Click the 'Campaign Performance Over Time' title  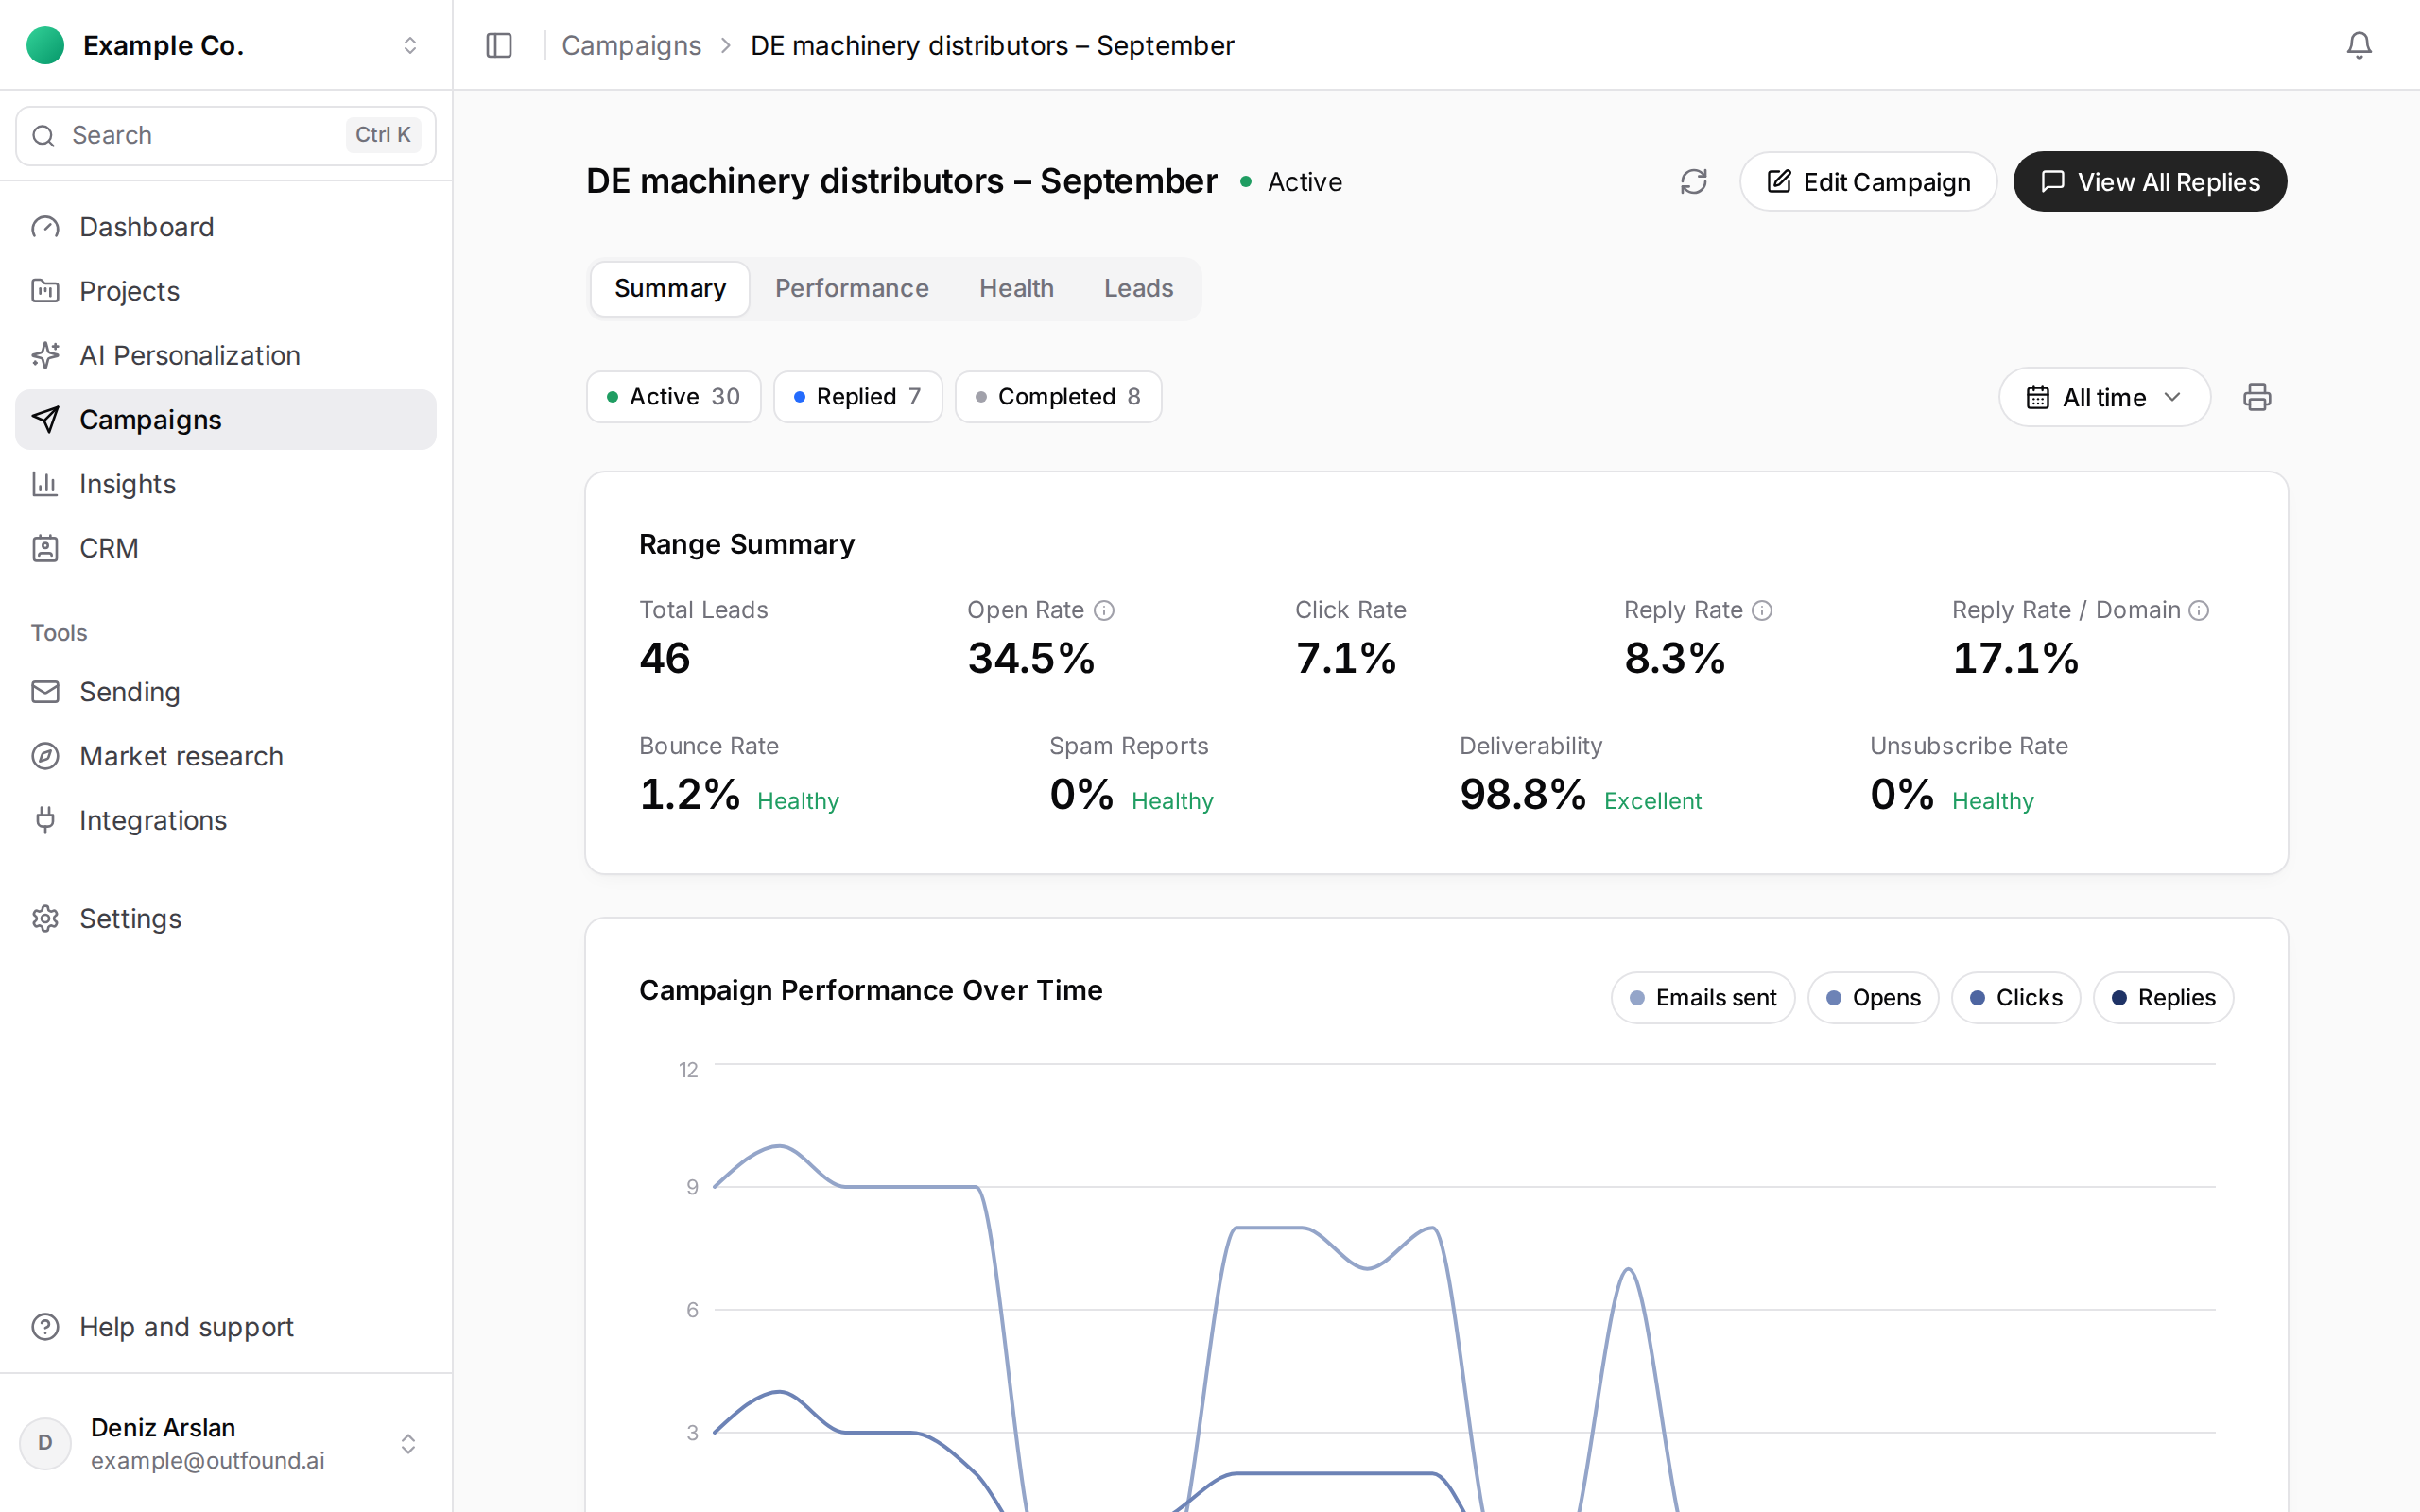click(x=871, y=990)
